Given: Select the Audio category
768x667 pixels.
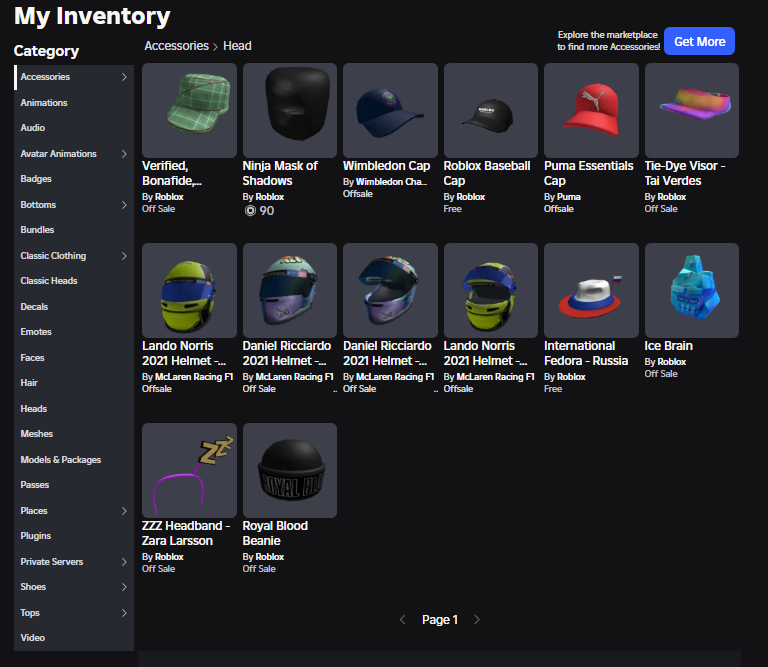Looking at the screenshot, I should tap(74, 128).
